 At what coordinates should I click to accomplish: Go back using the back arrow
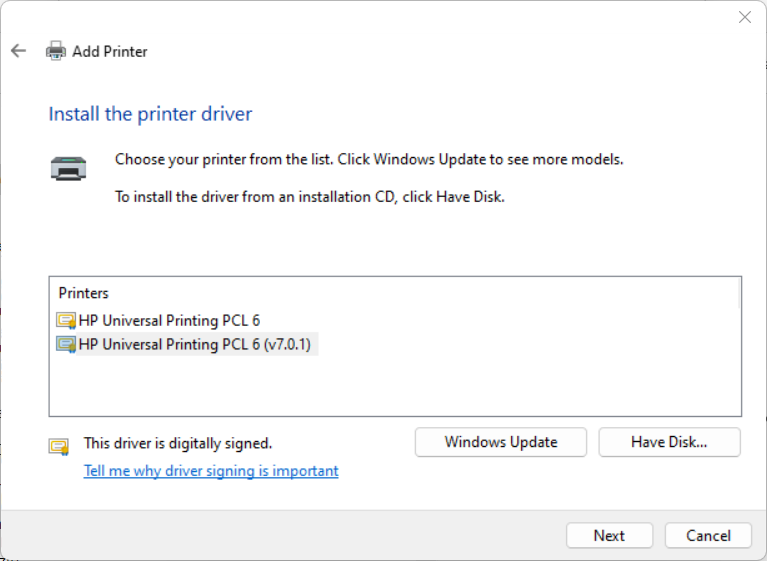[18, 51]
